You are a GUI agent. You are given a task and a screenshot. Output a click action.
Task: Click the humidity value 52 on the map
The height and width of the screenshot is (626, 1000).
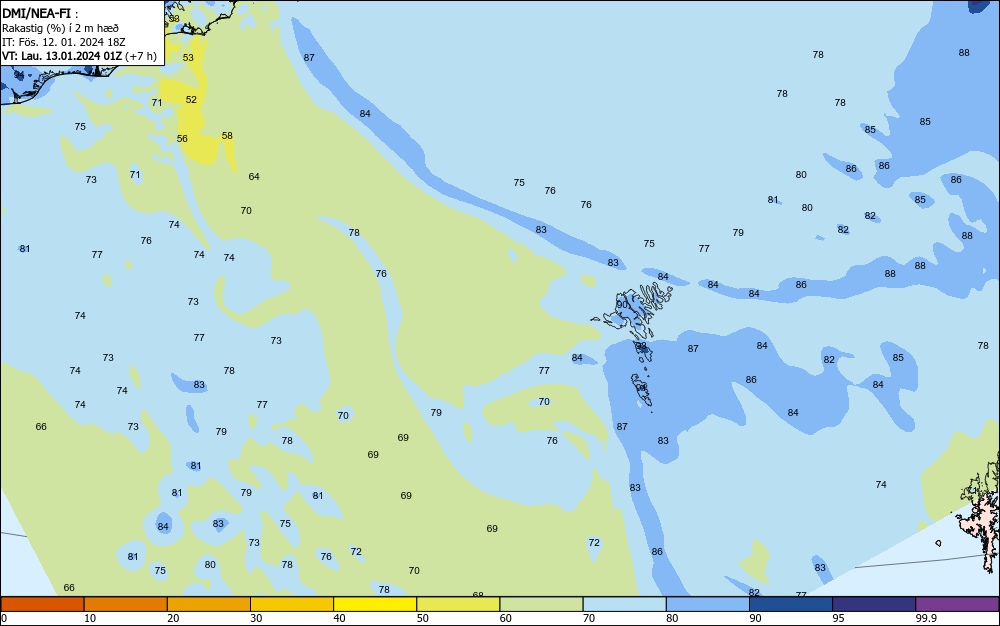191,99
